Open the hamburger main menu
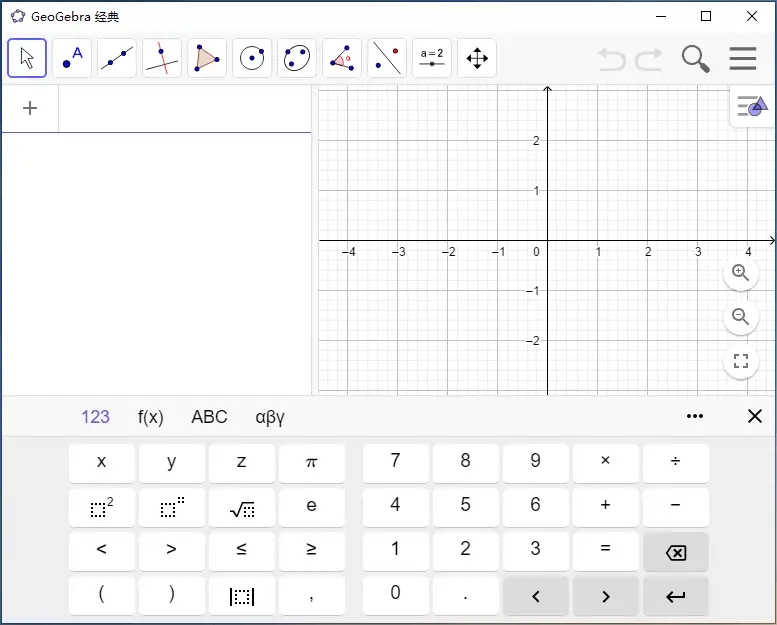This screenshot has height=625, width=777. (x=743, y=58)
